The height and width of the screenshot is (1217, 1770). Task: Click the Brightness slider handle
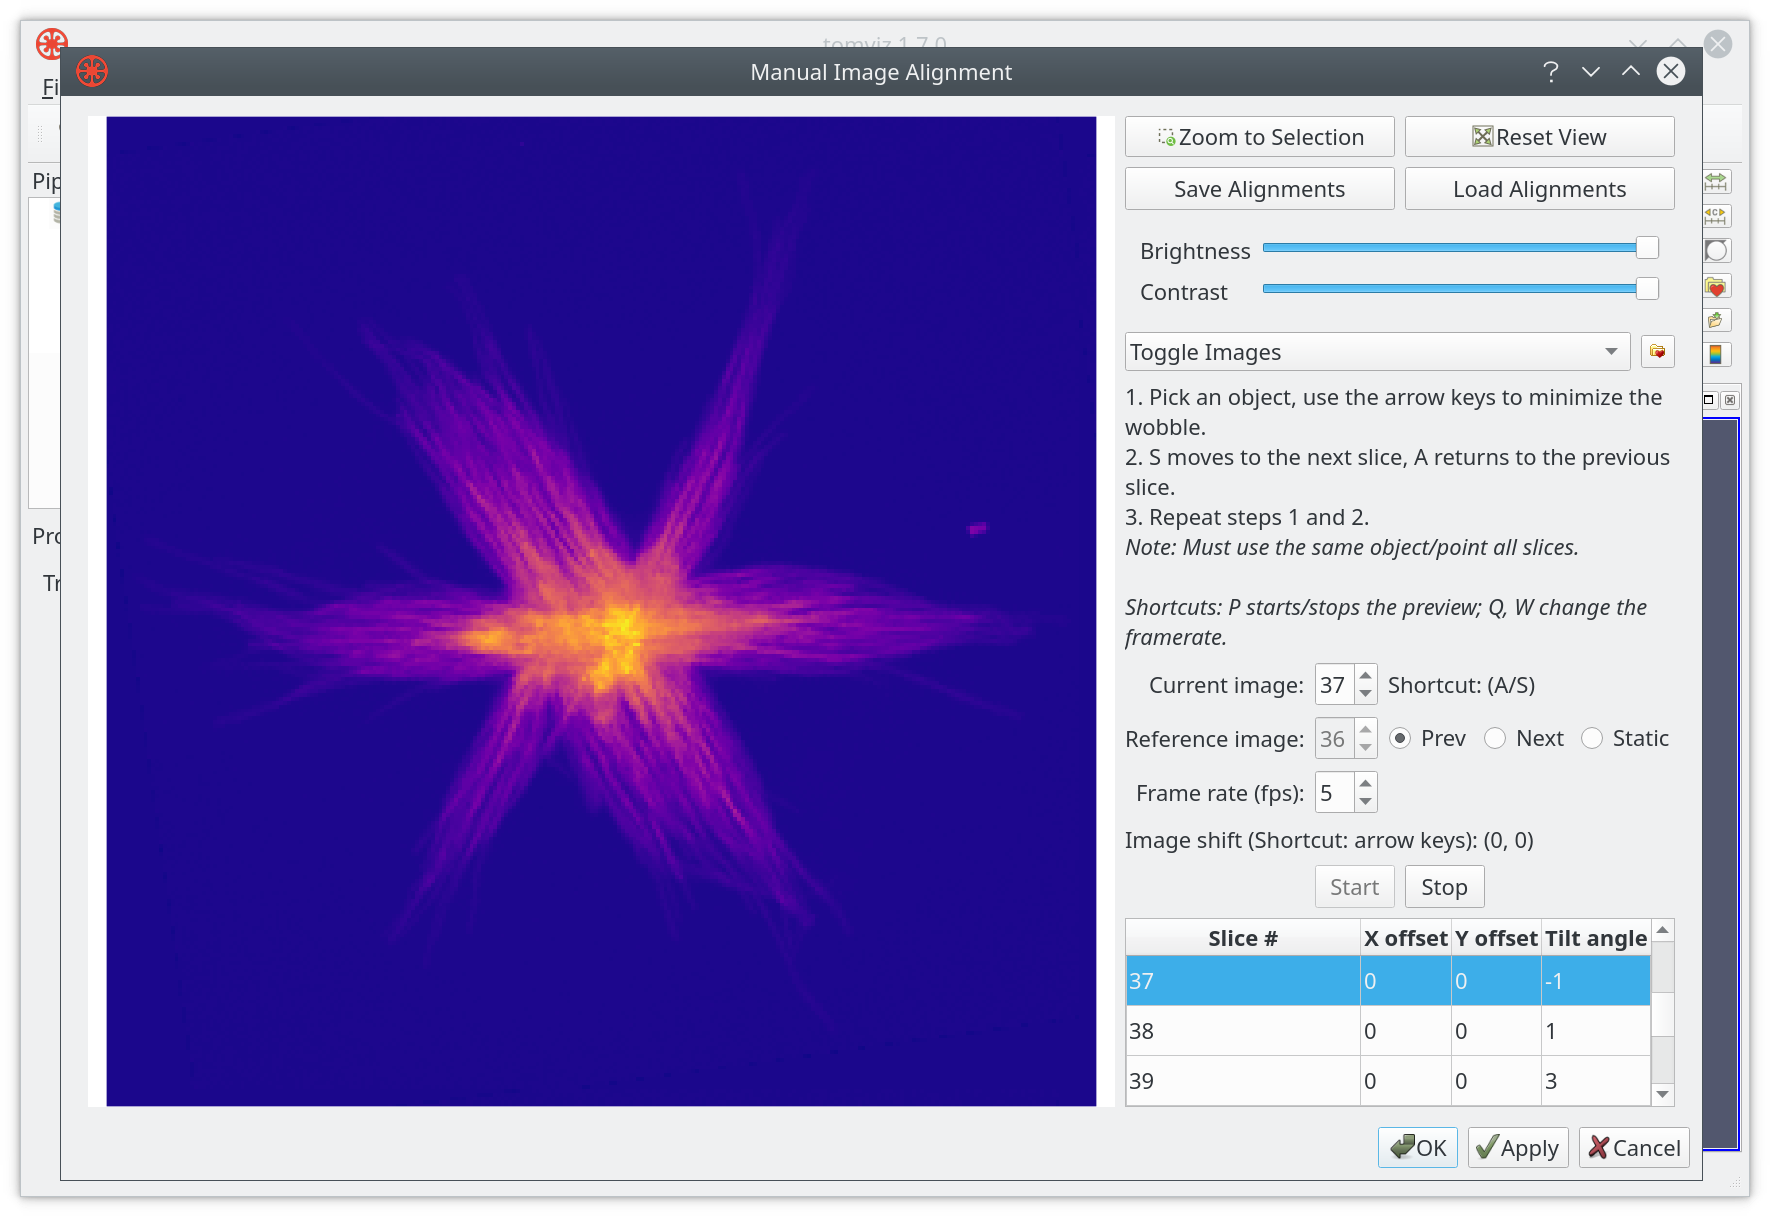[x=1647, y=248]
